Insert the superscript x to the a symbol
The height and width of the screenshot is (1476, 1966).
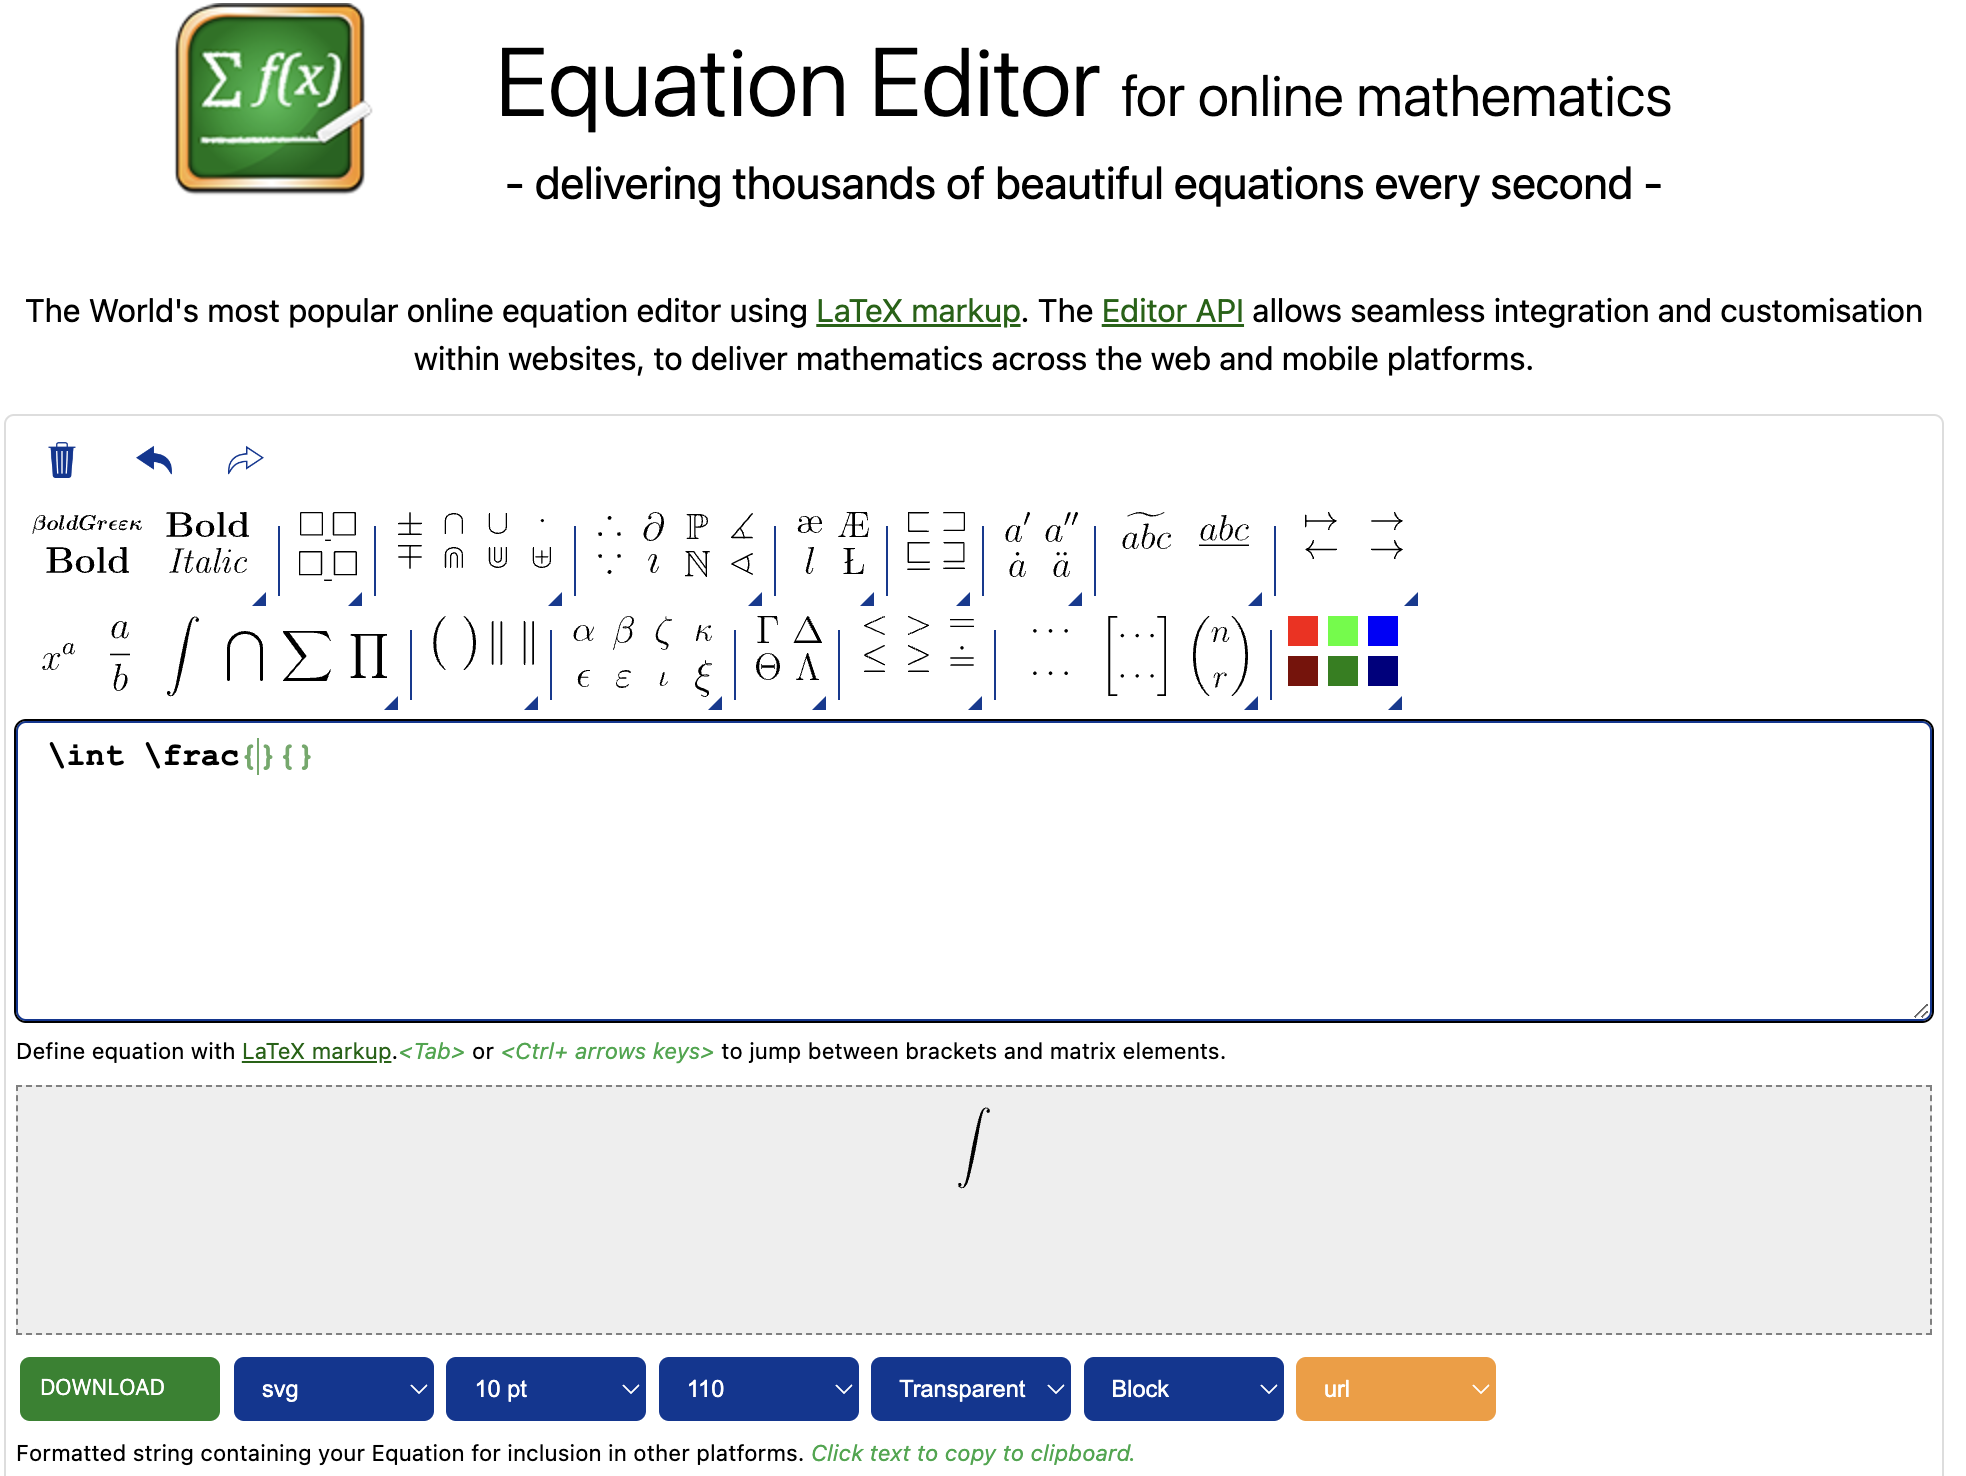point(58,656)
